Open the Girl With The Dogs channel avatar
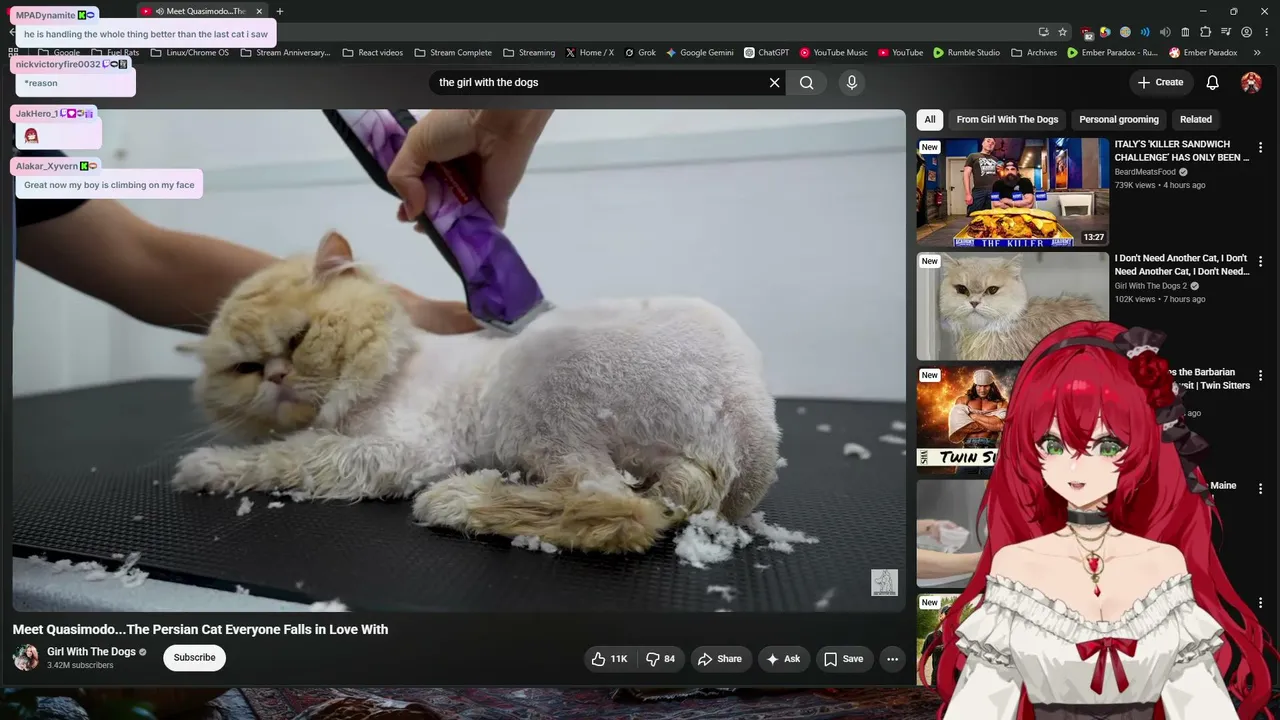Viewport: 1280px width, 720px height. coord(25,657)
